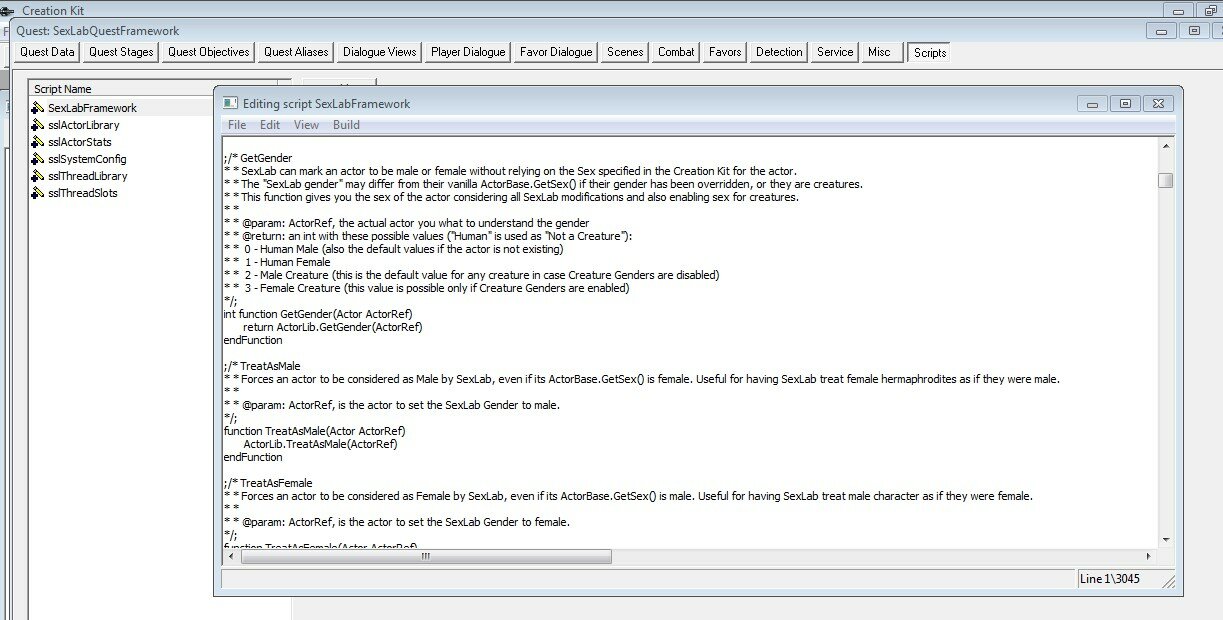The height and width of the screenshot is (620, 1223).
Task: Open the Build menu in script editor
Action: [346, 125]
